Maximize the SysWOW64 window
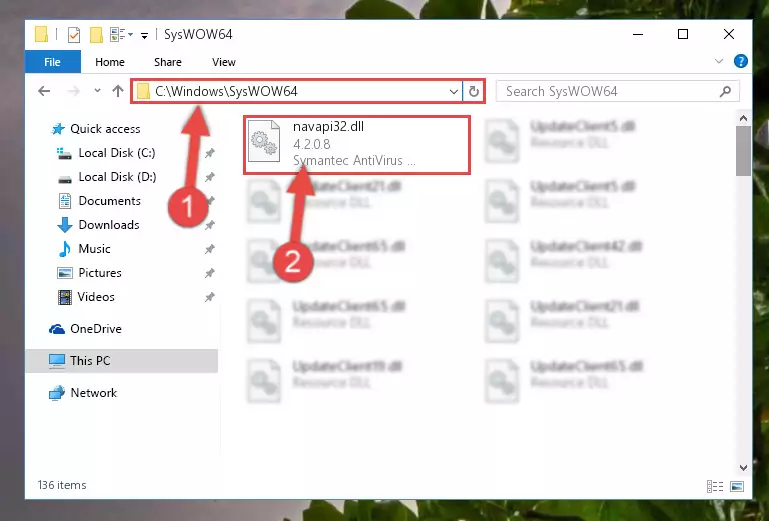The height and width of the screenshot is (521, 769). pos(683,34)
